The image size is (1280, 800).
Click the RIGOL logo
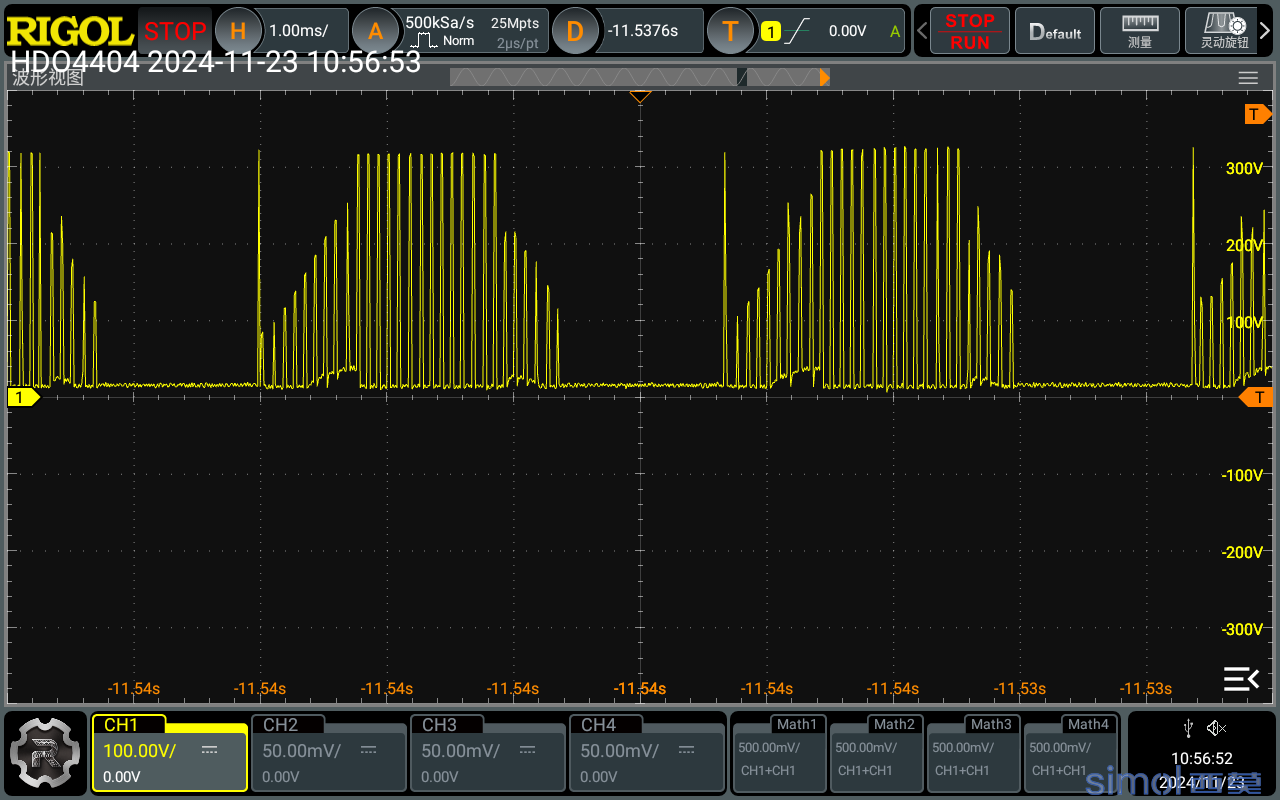coord(69,31)
